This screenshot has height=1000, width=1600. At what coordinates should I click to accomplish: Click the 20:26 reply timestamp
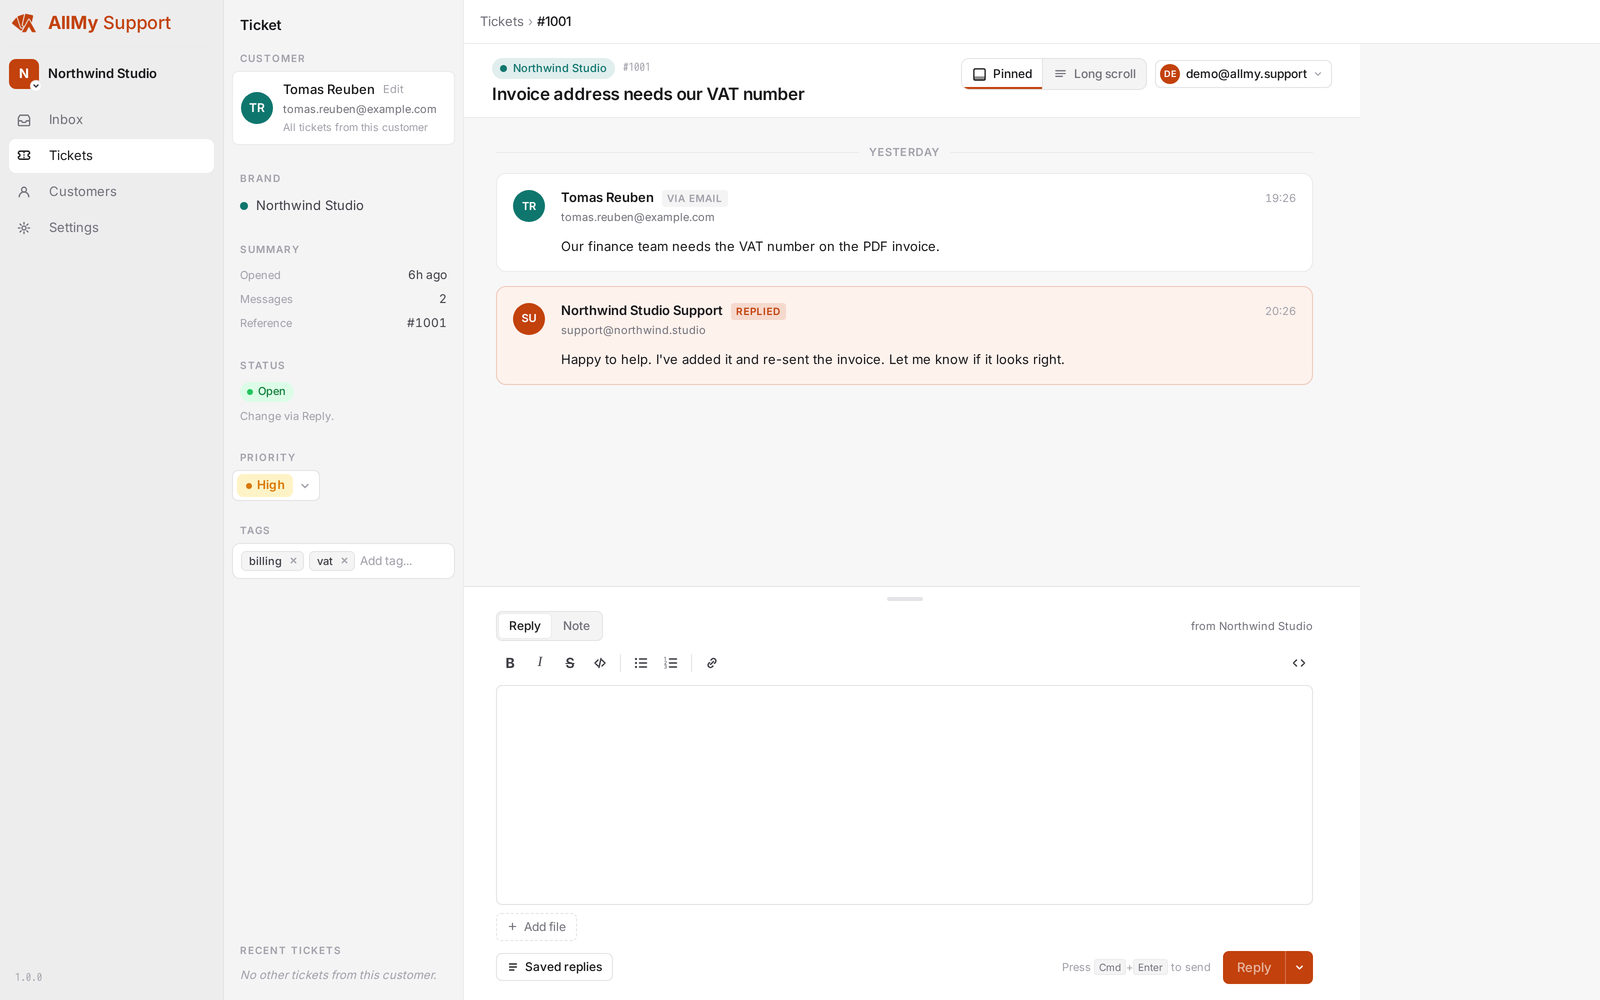click(1280, 312)
